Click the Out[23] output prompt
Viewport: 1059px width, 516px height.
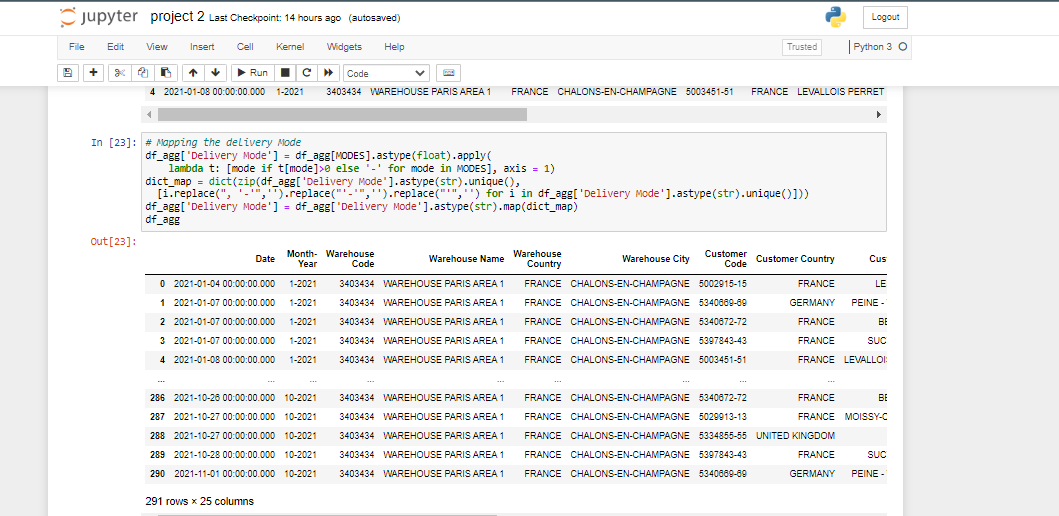(113, 242)
